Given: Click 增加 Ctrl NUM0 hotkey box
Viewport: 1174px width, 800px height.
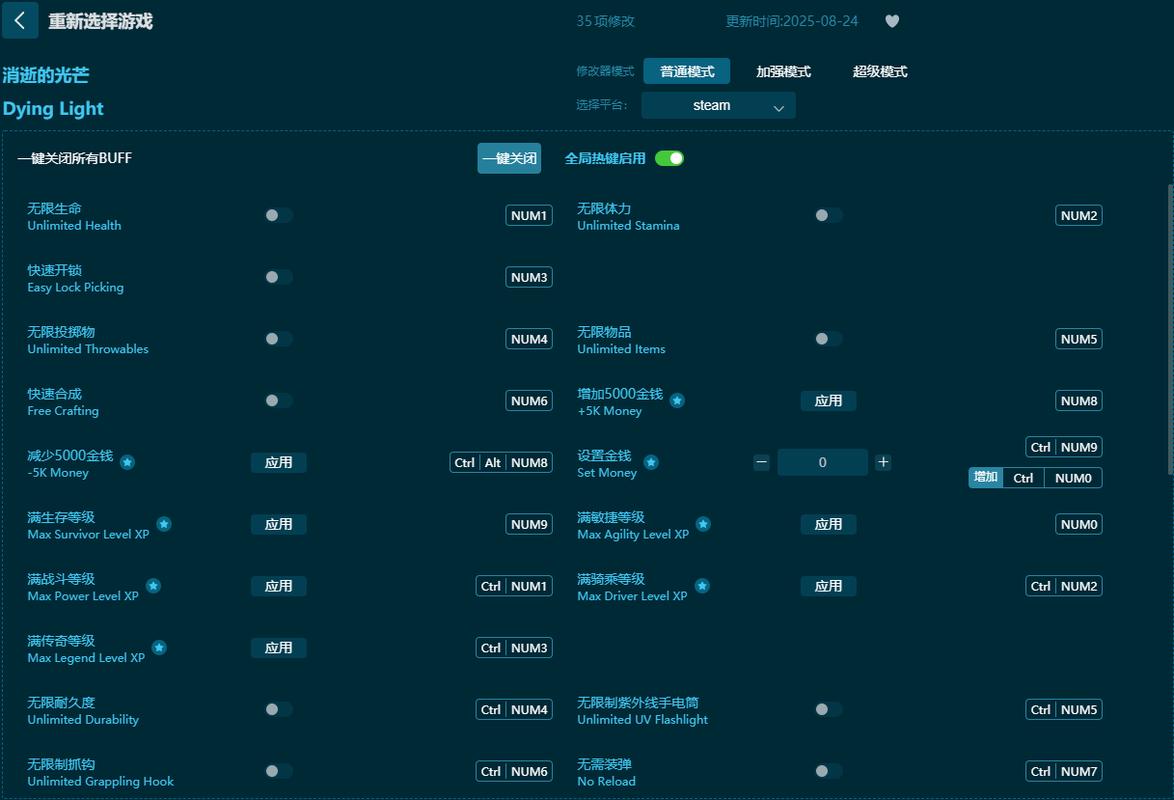Looking at the screenshot, I should pos(1035,478).
